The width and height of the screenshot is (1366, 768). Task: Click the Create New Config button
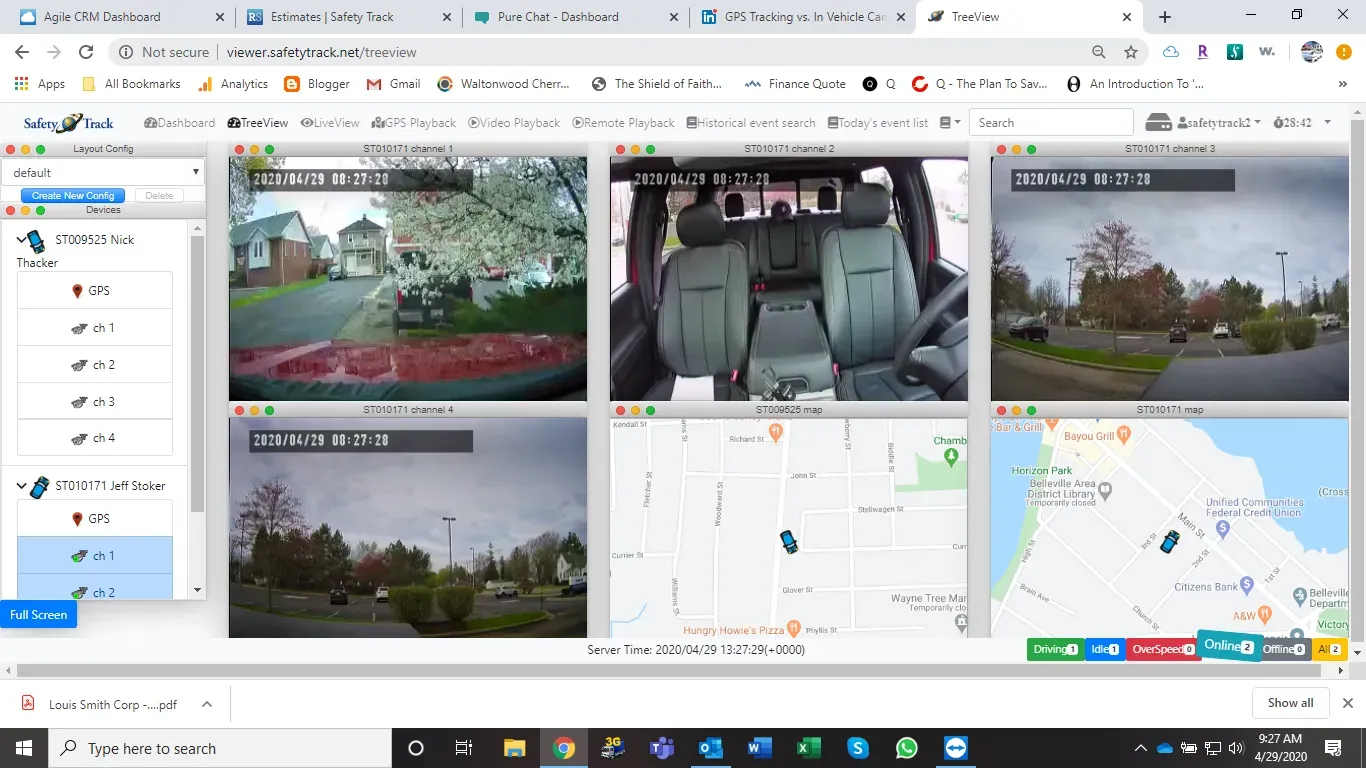coord(71,195)
